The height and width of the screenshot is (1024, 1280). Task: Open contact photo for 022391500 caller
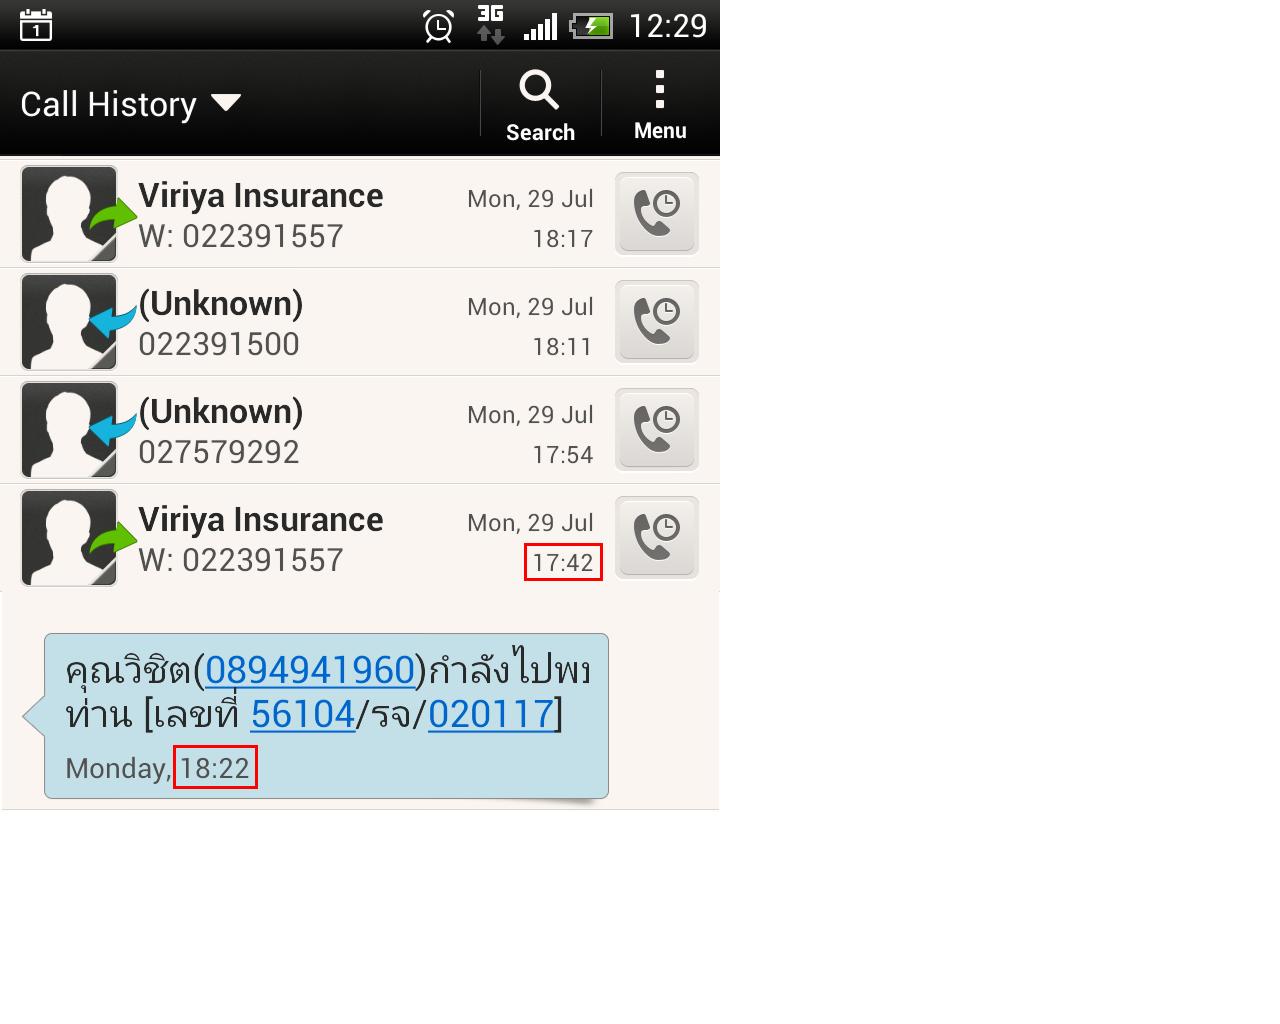pos(69,322)
